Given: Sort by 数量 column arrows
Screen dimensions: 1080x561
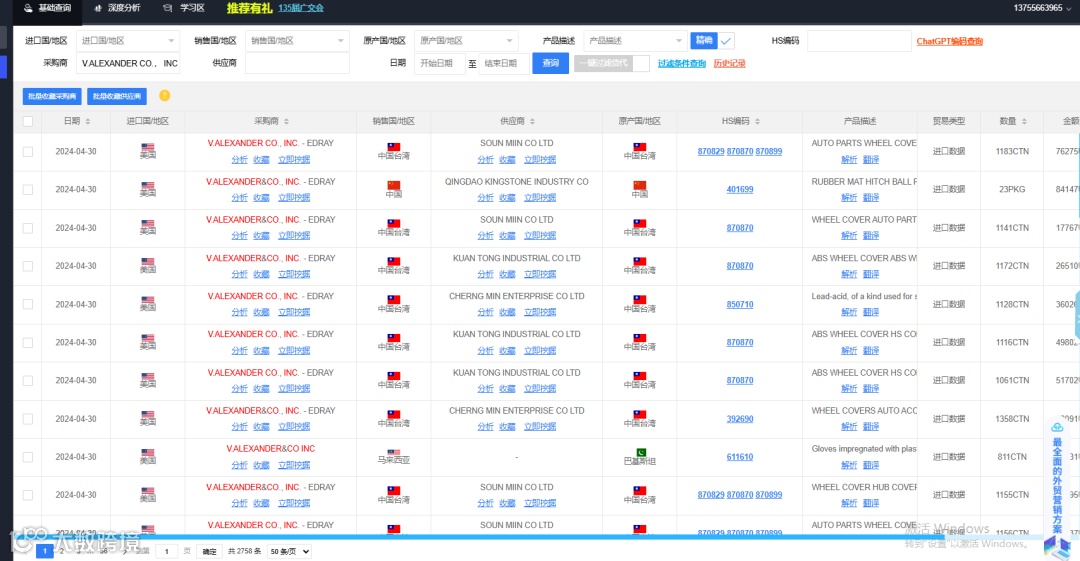Looking at the screenshot, I should (1024, 121).
